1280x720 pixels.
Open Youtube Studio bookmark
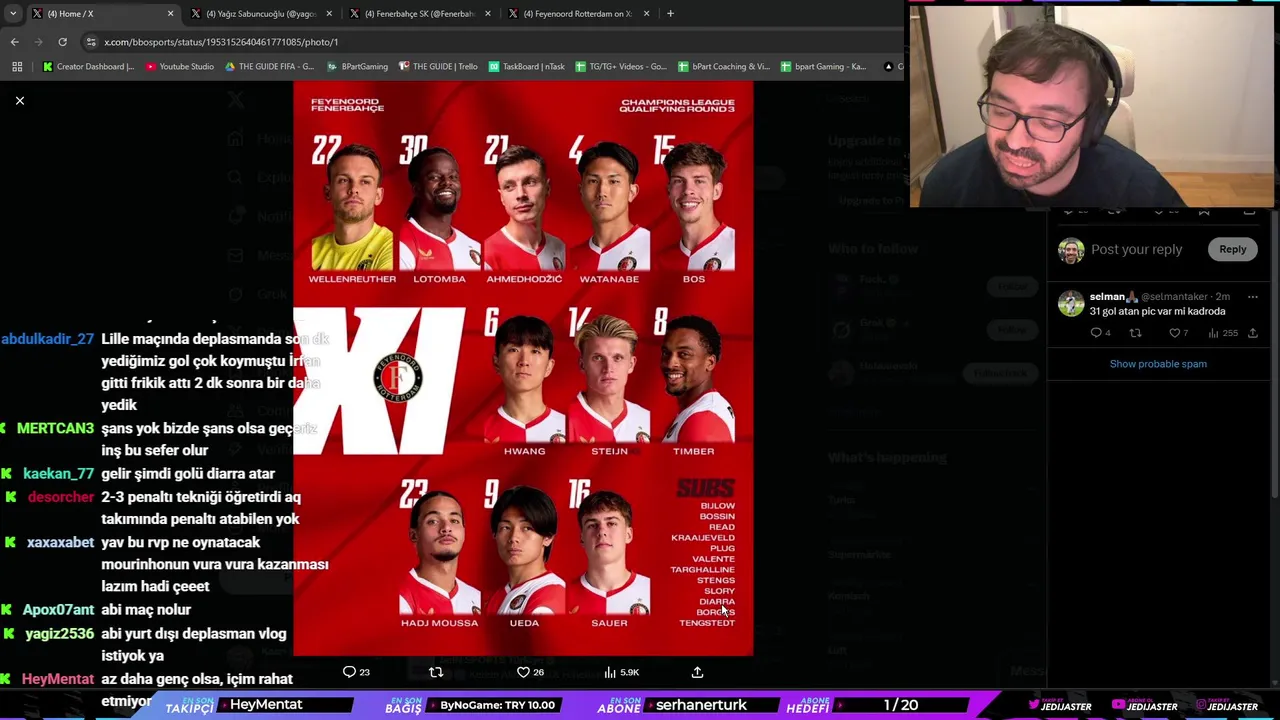click(180, 67)
